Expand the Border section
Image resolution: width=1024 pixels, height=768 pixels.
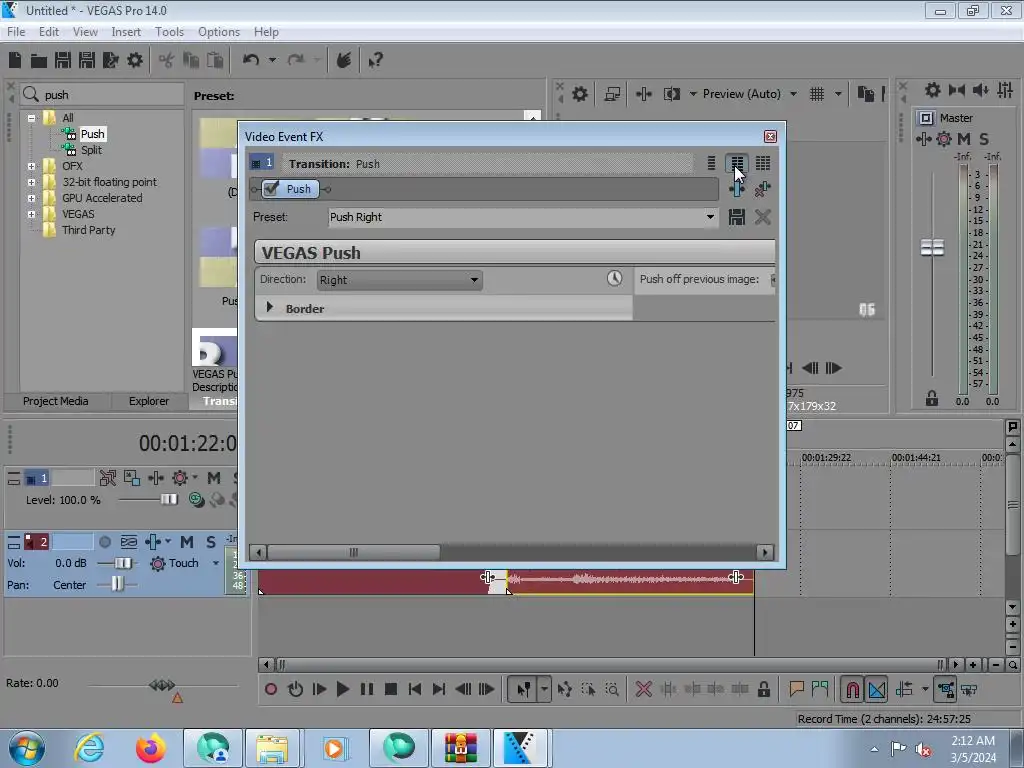coord(270,307)
